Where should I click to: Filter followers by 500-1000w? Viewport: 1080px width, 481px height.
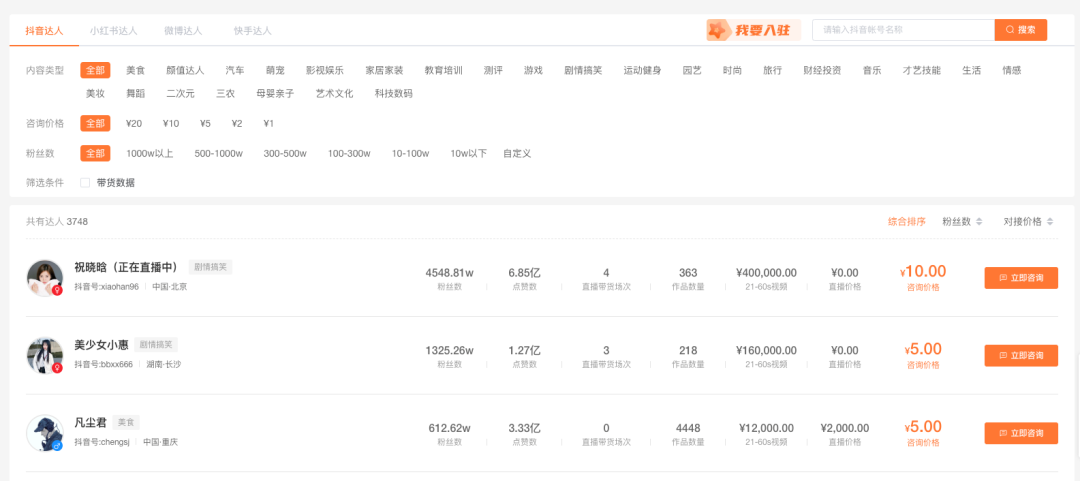click(x=218, y=153)
